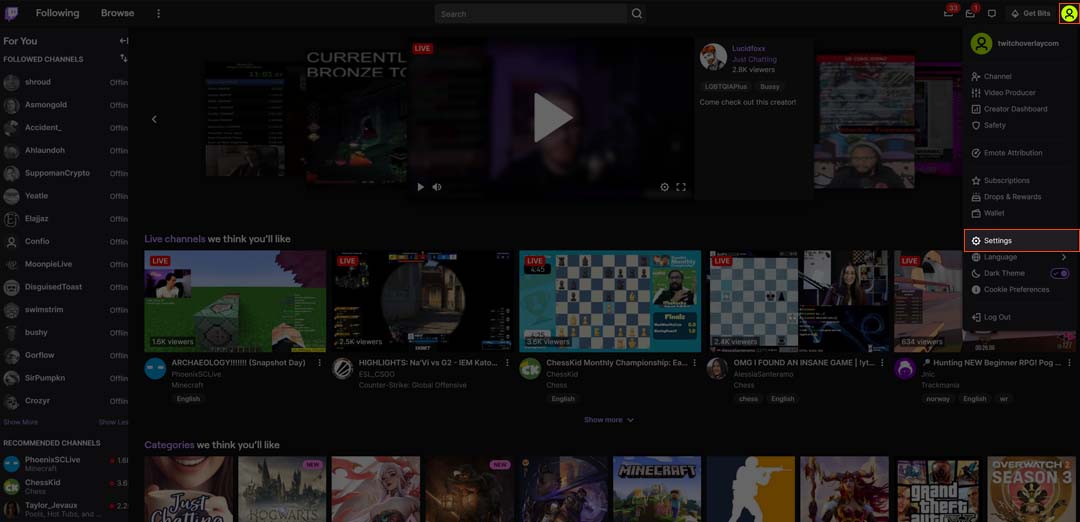1080x522 pixels.
Task: Open Taylor_Jevaux recommended channel
Action: [x=65, y=510]
